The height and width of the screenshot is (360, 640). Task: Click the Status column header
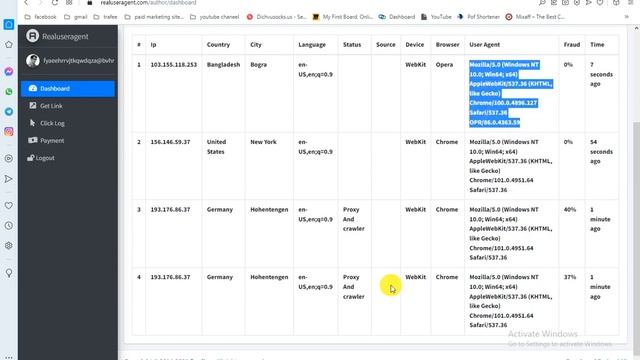352,44
